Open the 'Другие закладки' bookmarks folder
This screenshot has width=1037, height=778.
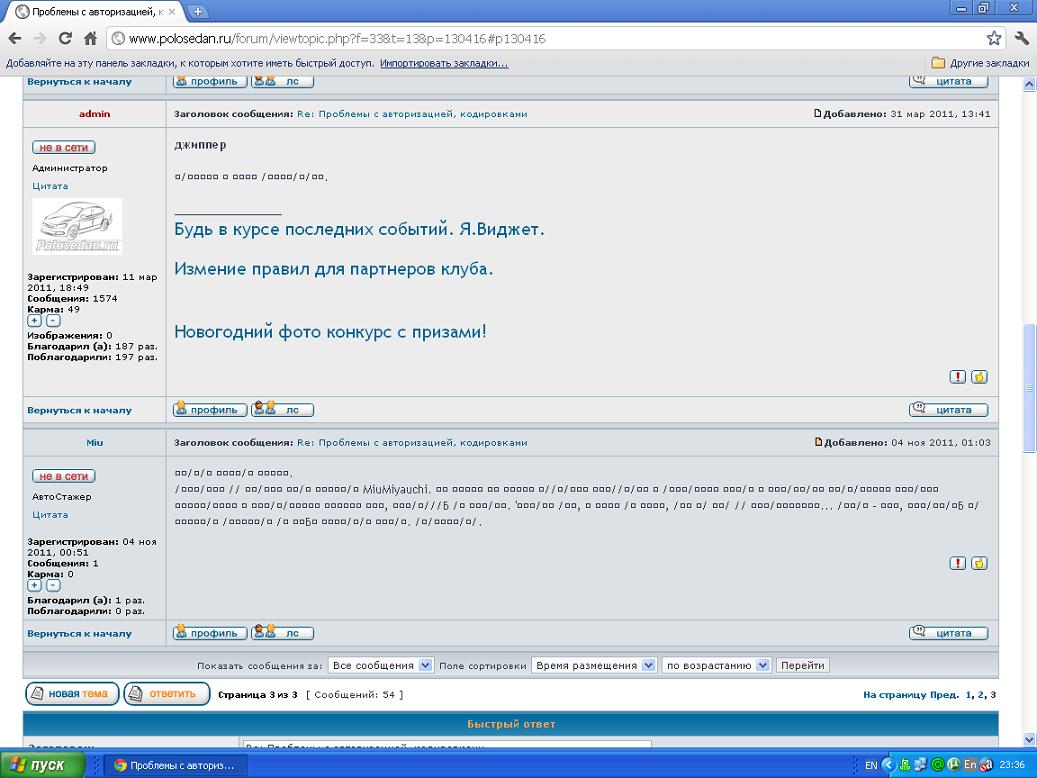(980, 63)
